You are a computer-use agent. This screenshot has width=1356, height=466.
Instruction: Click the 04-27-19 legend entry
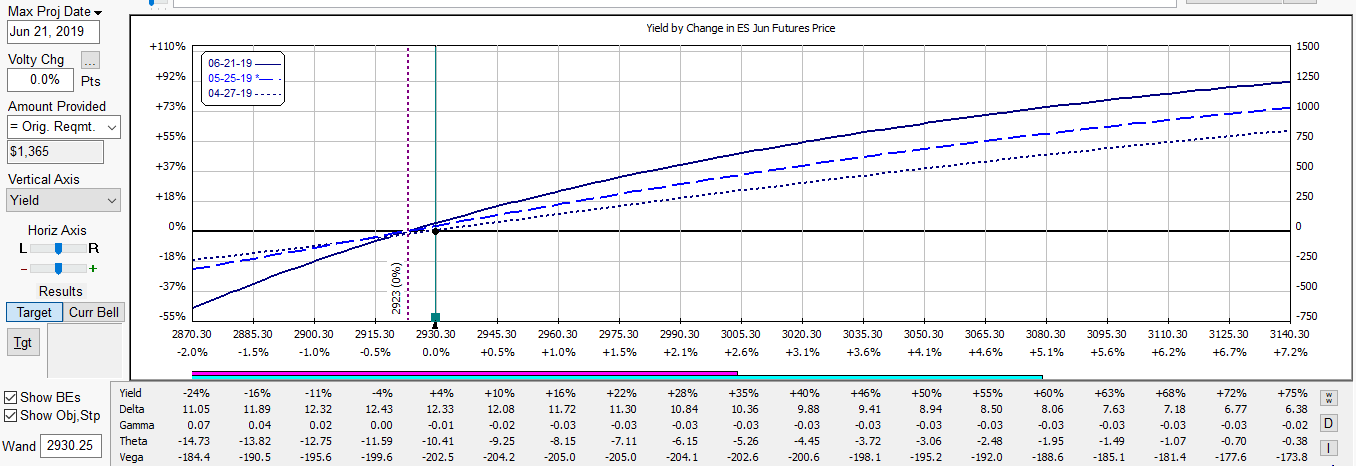(244, 93)
